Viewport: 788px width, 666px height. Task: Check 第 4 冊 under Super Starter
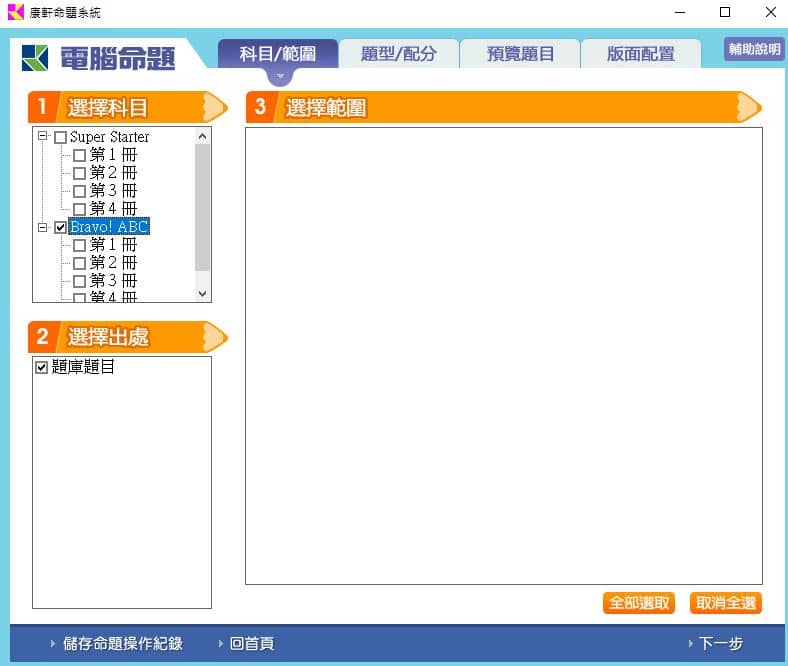click(x=79, y=209)
